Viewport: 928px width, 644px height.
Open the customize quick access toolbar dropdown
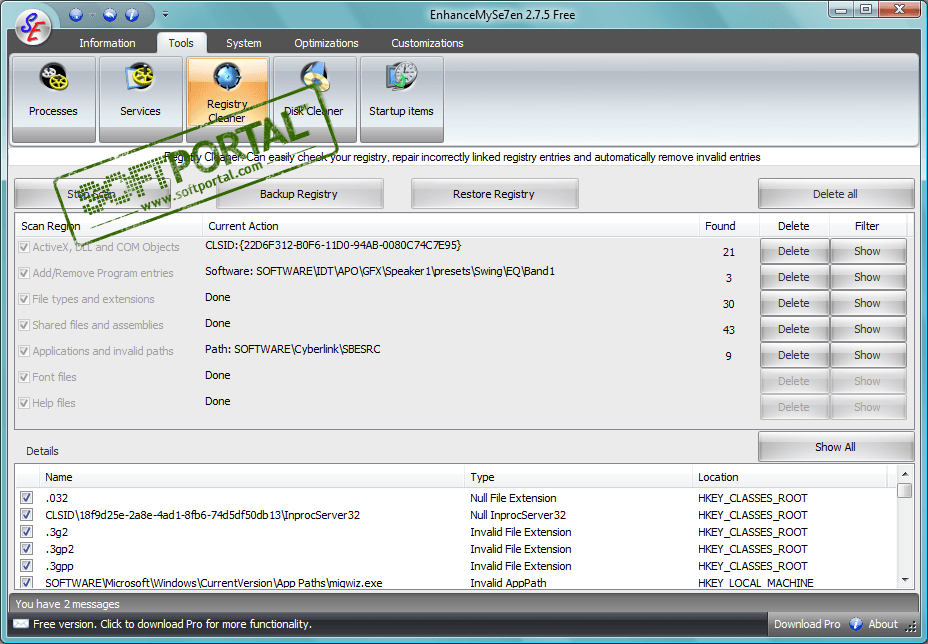[x=165, y=14]
